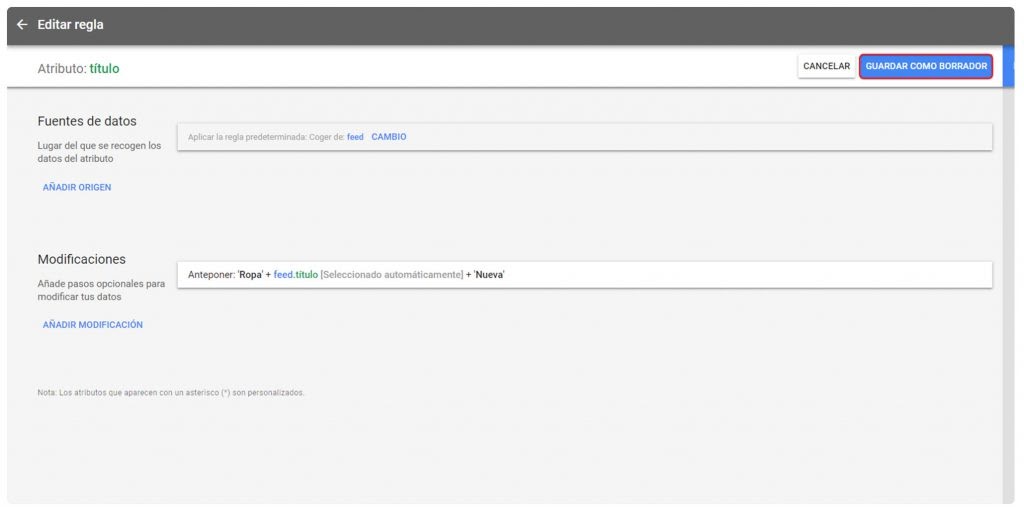Open the feed link in default rule row

(x=355, y=137)
